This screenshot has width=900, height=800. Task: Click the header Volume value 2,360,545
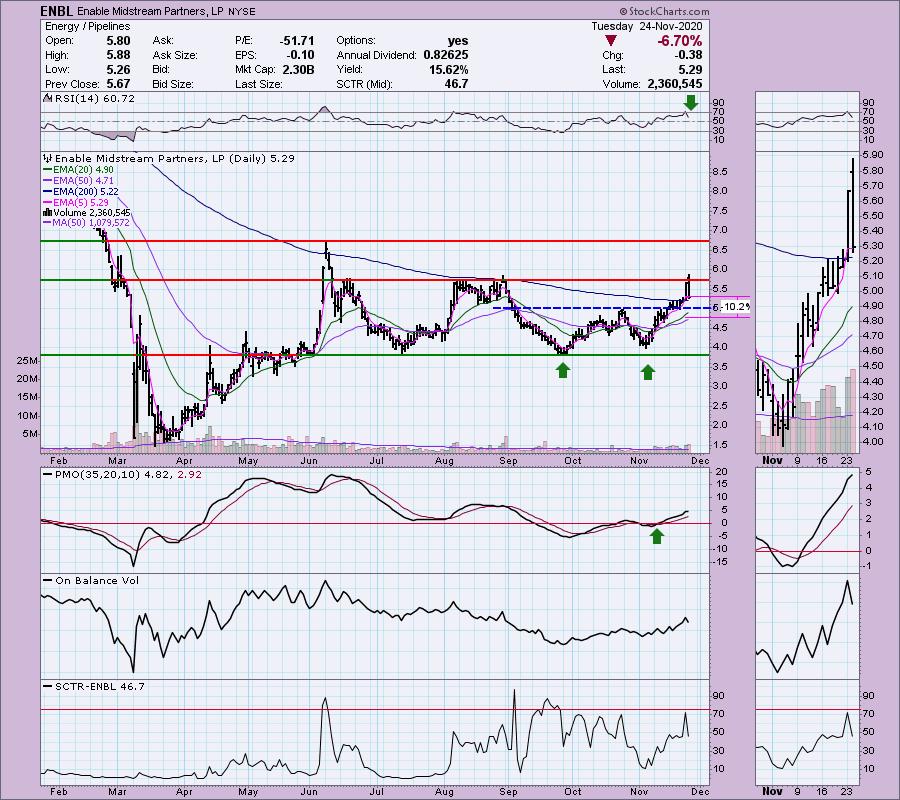[674, 84]
